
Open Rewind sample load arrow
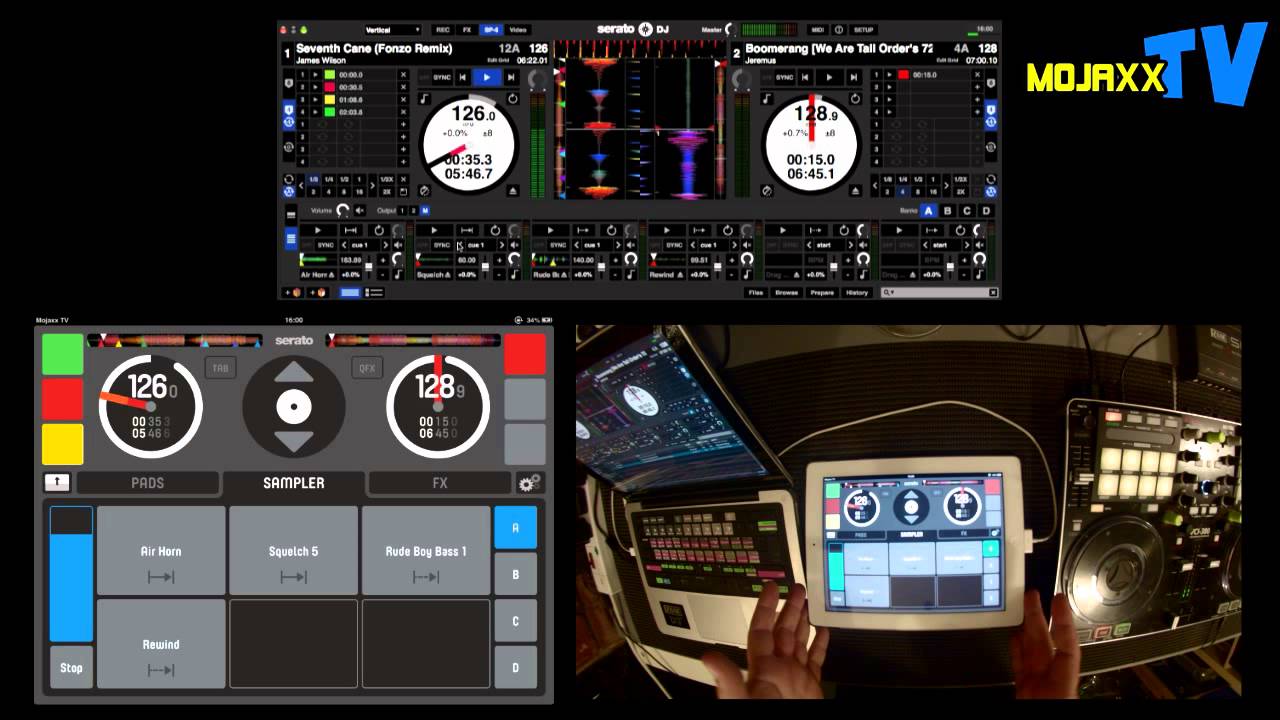point(680,275)
